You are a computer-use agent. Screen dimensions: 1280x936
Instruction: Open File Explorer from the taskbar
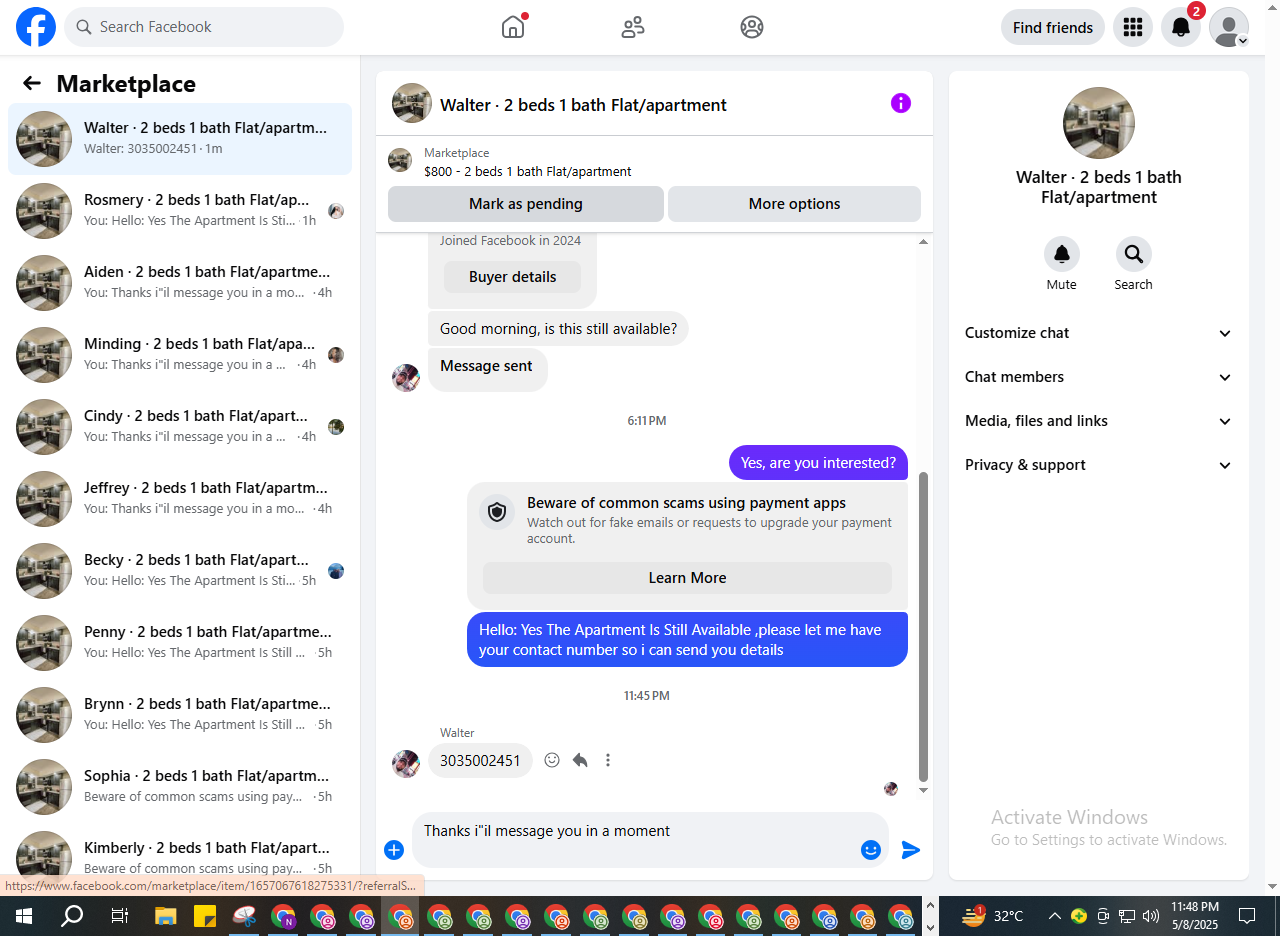click(166, 915)
